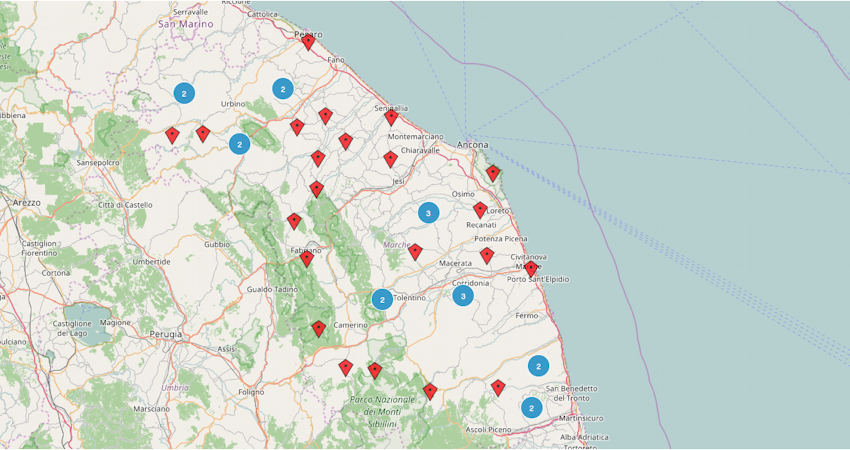Click the red marker near Potenza Picena

click(487, 255)
